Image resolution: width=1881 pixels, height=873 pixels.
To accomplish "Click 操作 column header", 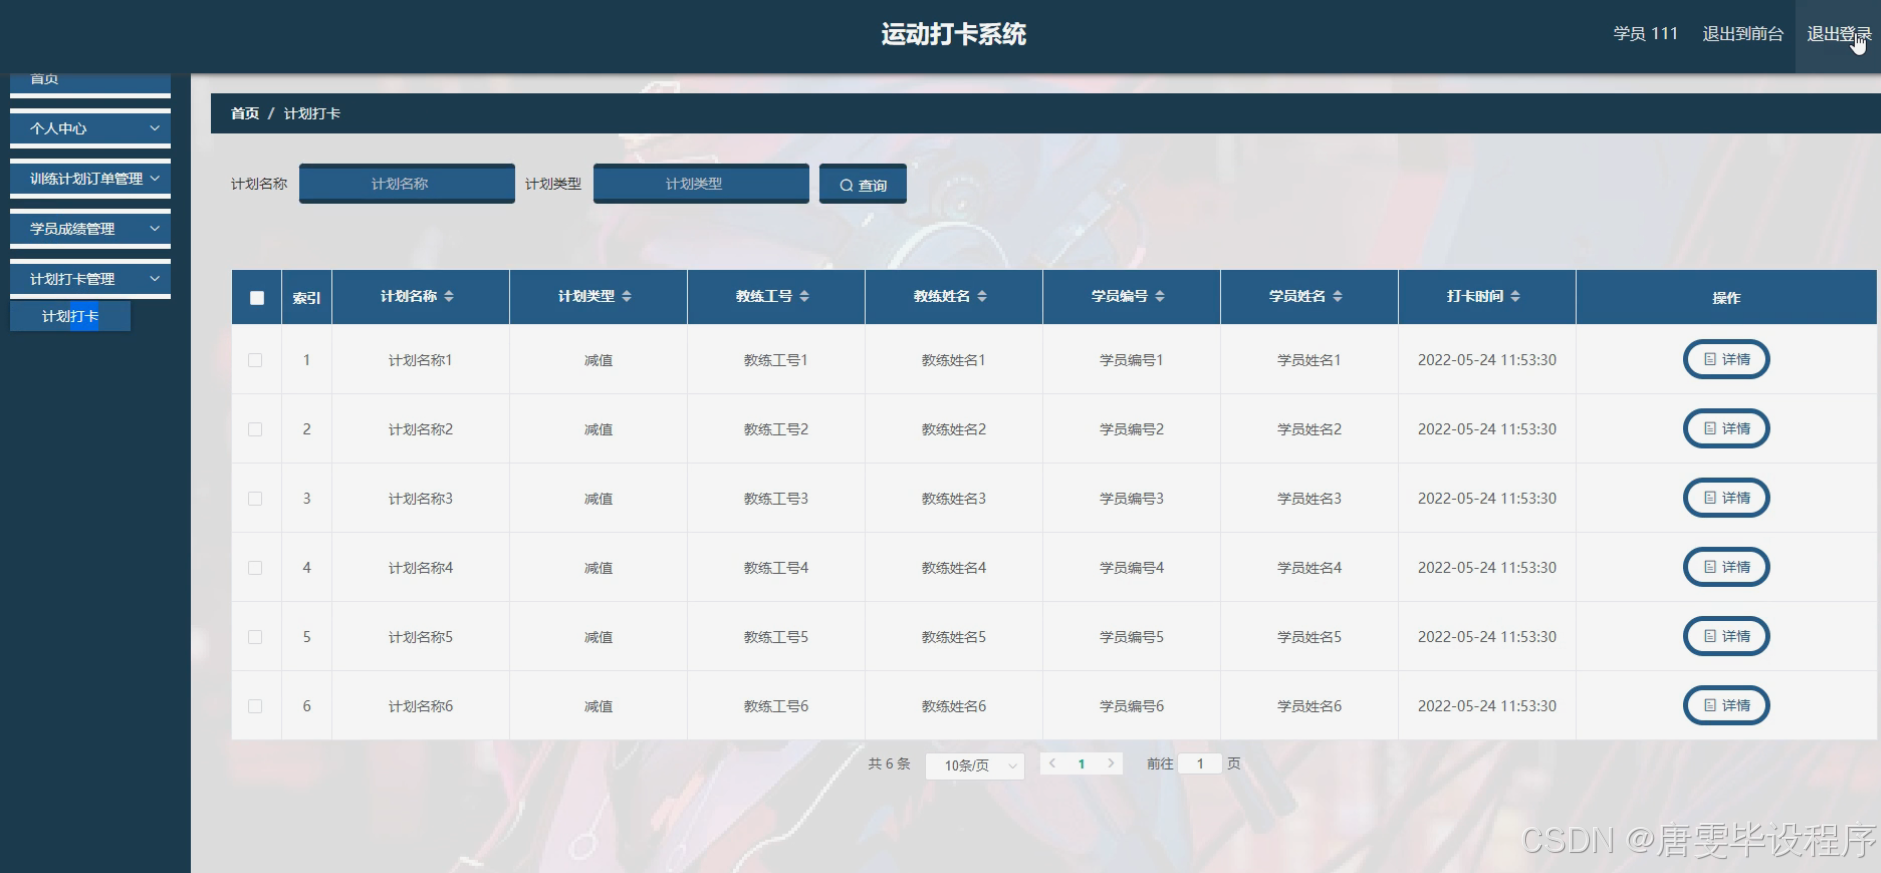I will tap(1726, 298).
